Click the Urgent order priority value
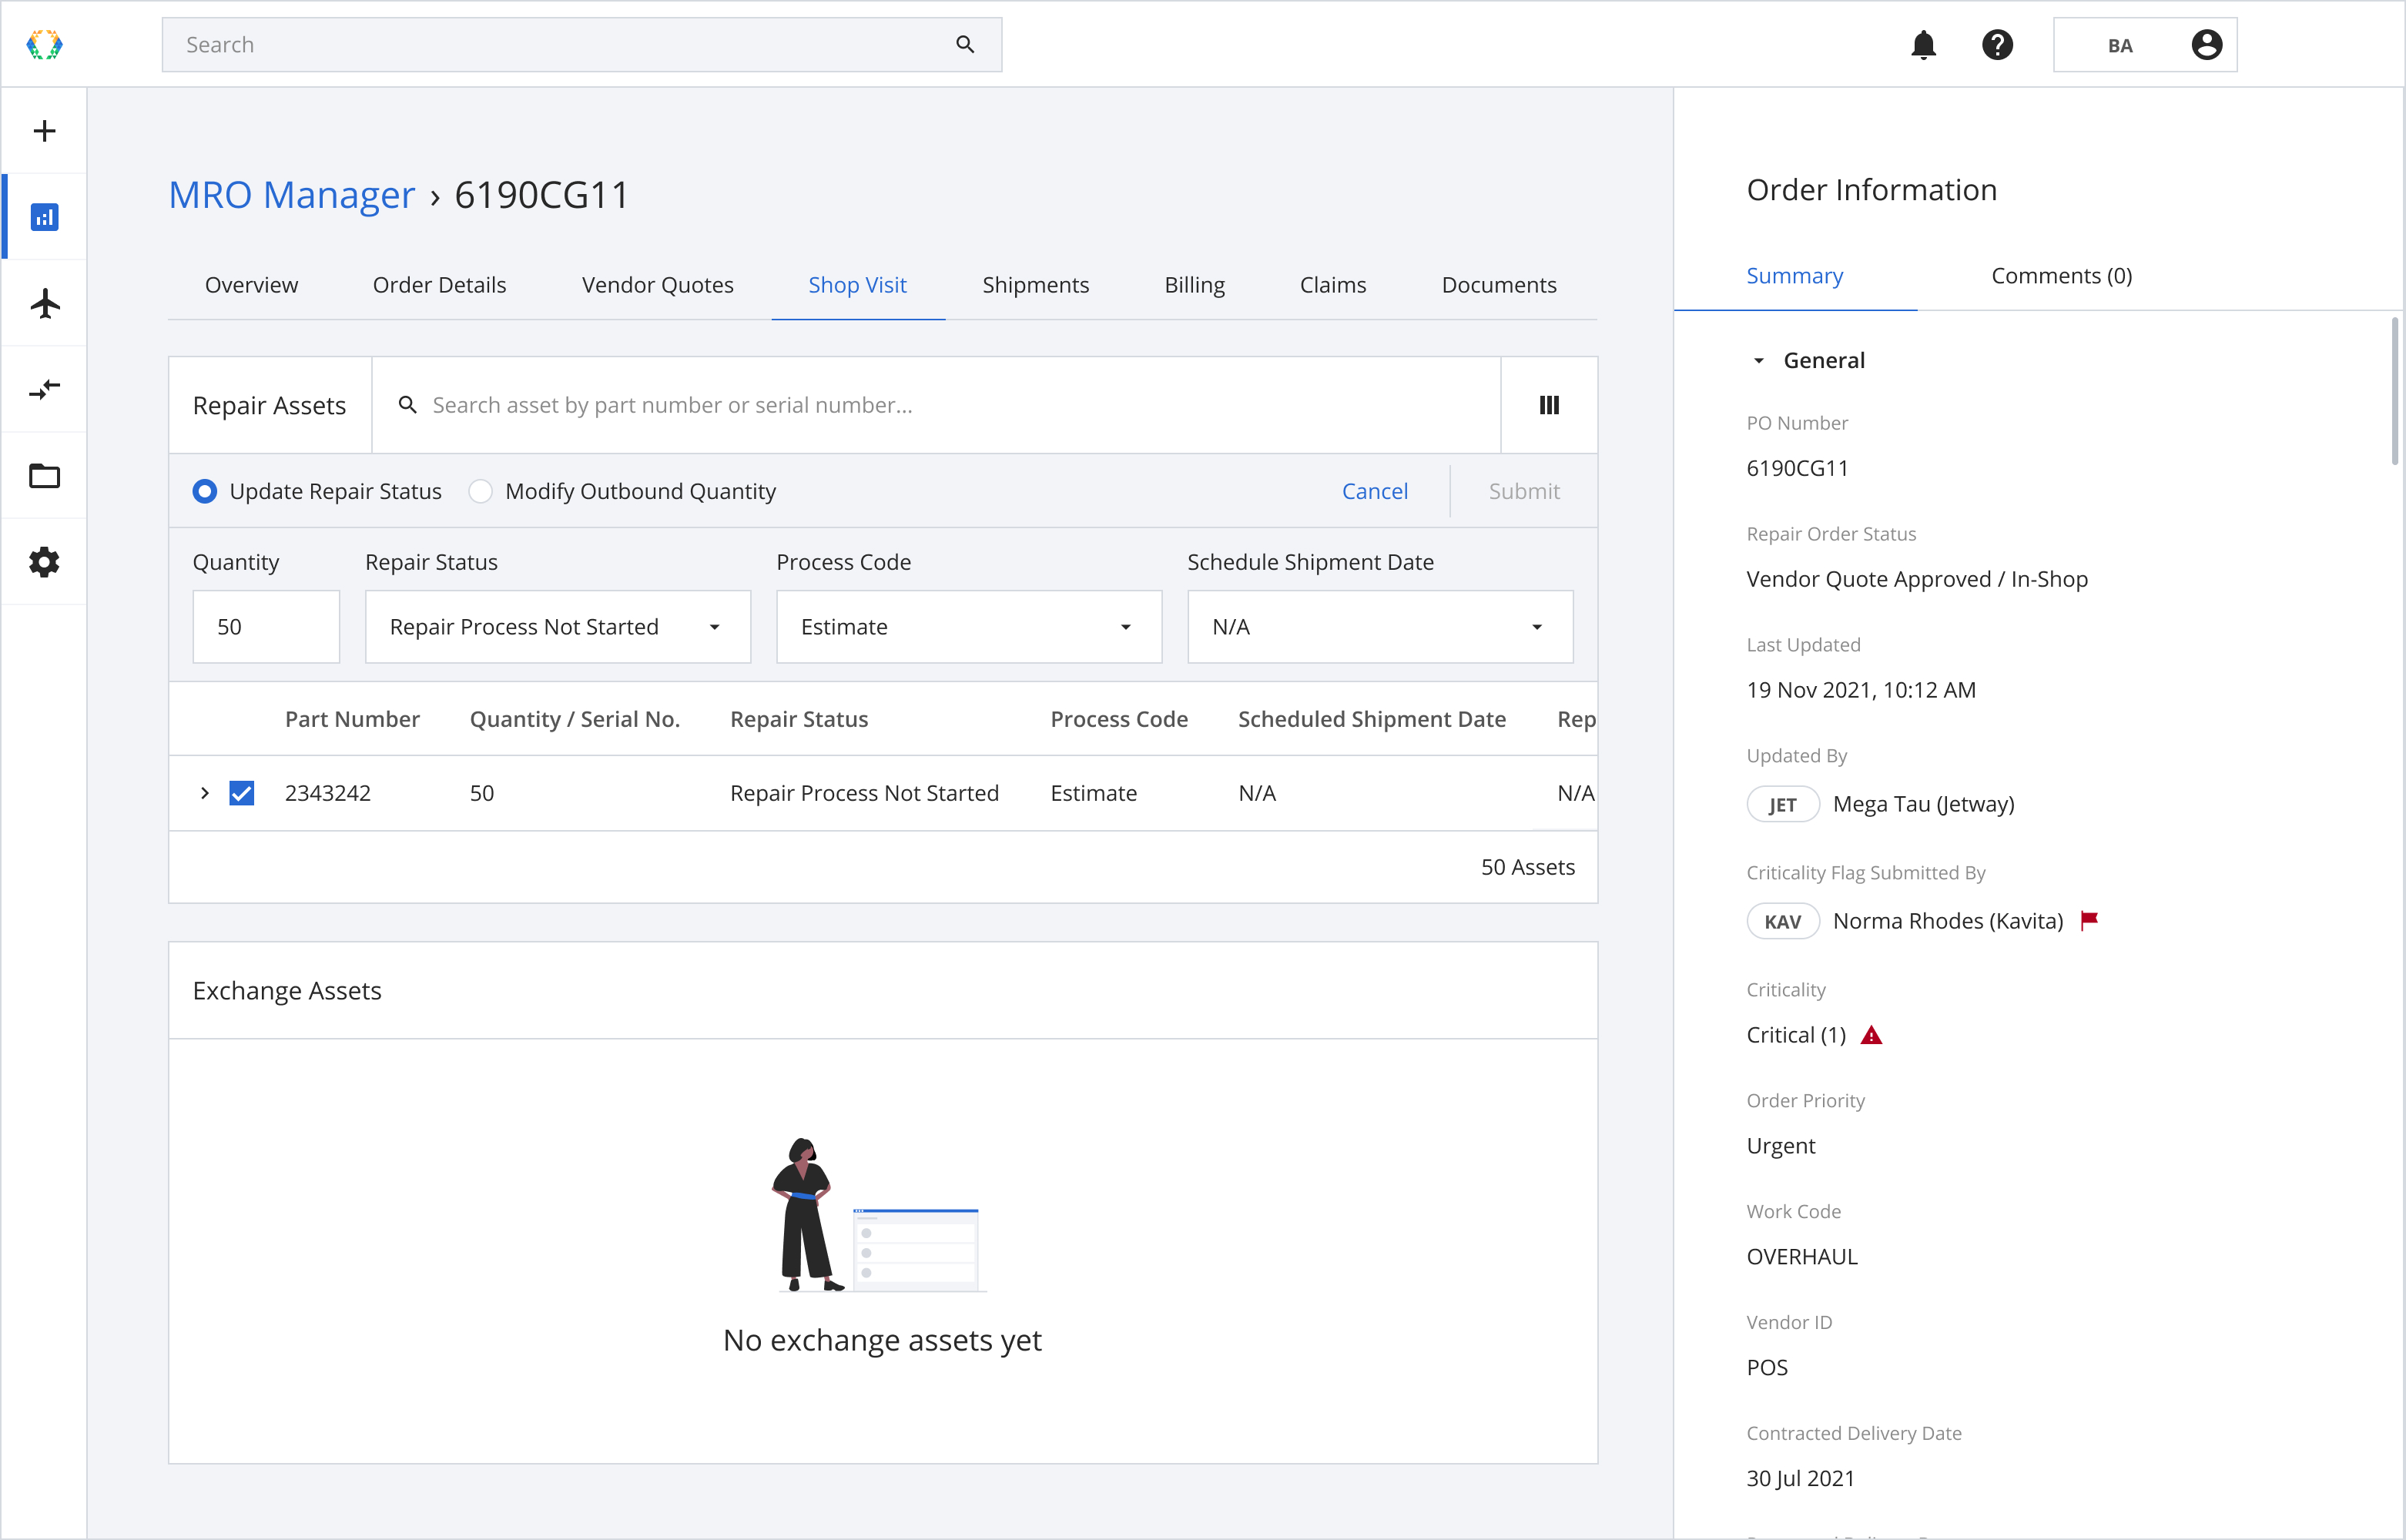The width and height of the screenshot is (2406, 1540). pyautogui.click(x=1780, y=1145)
